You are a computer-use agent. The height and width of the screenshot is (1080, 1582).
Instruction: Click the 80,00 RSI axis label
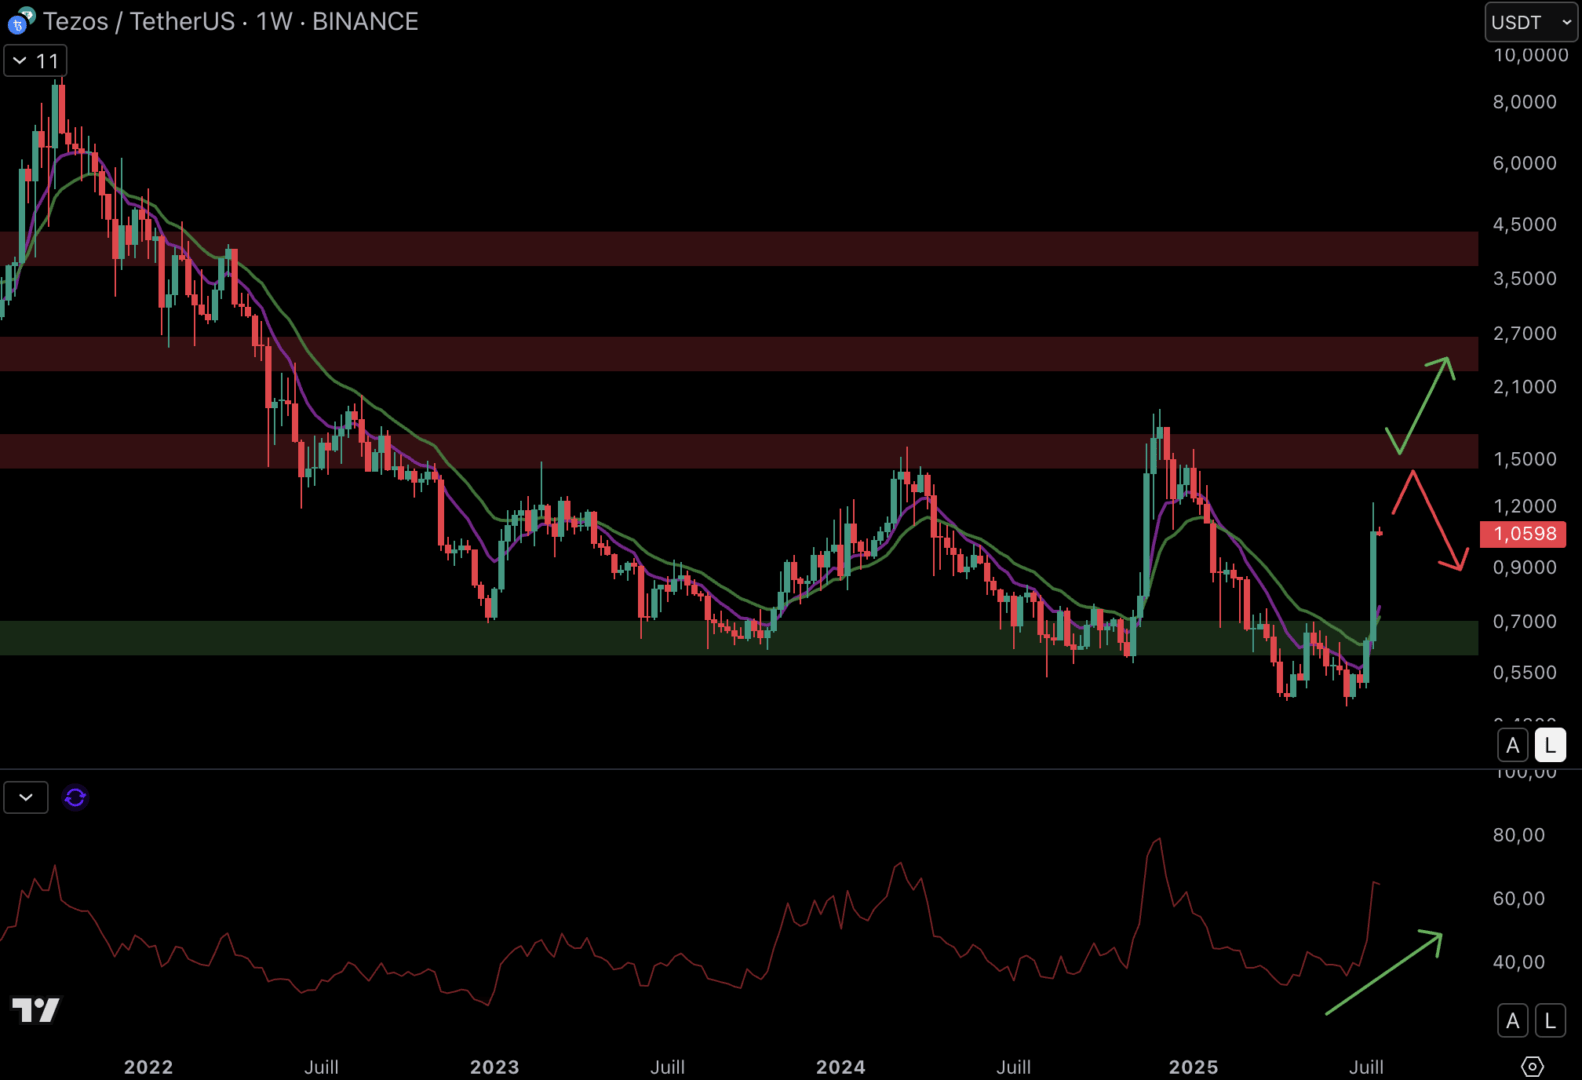1518,835
